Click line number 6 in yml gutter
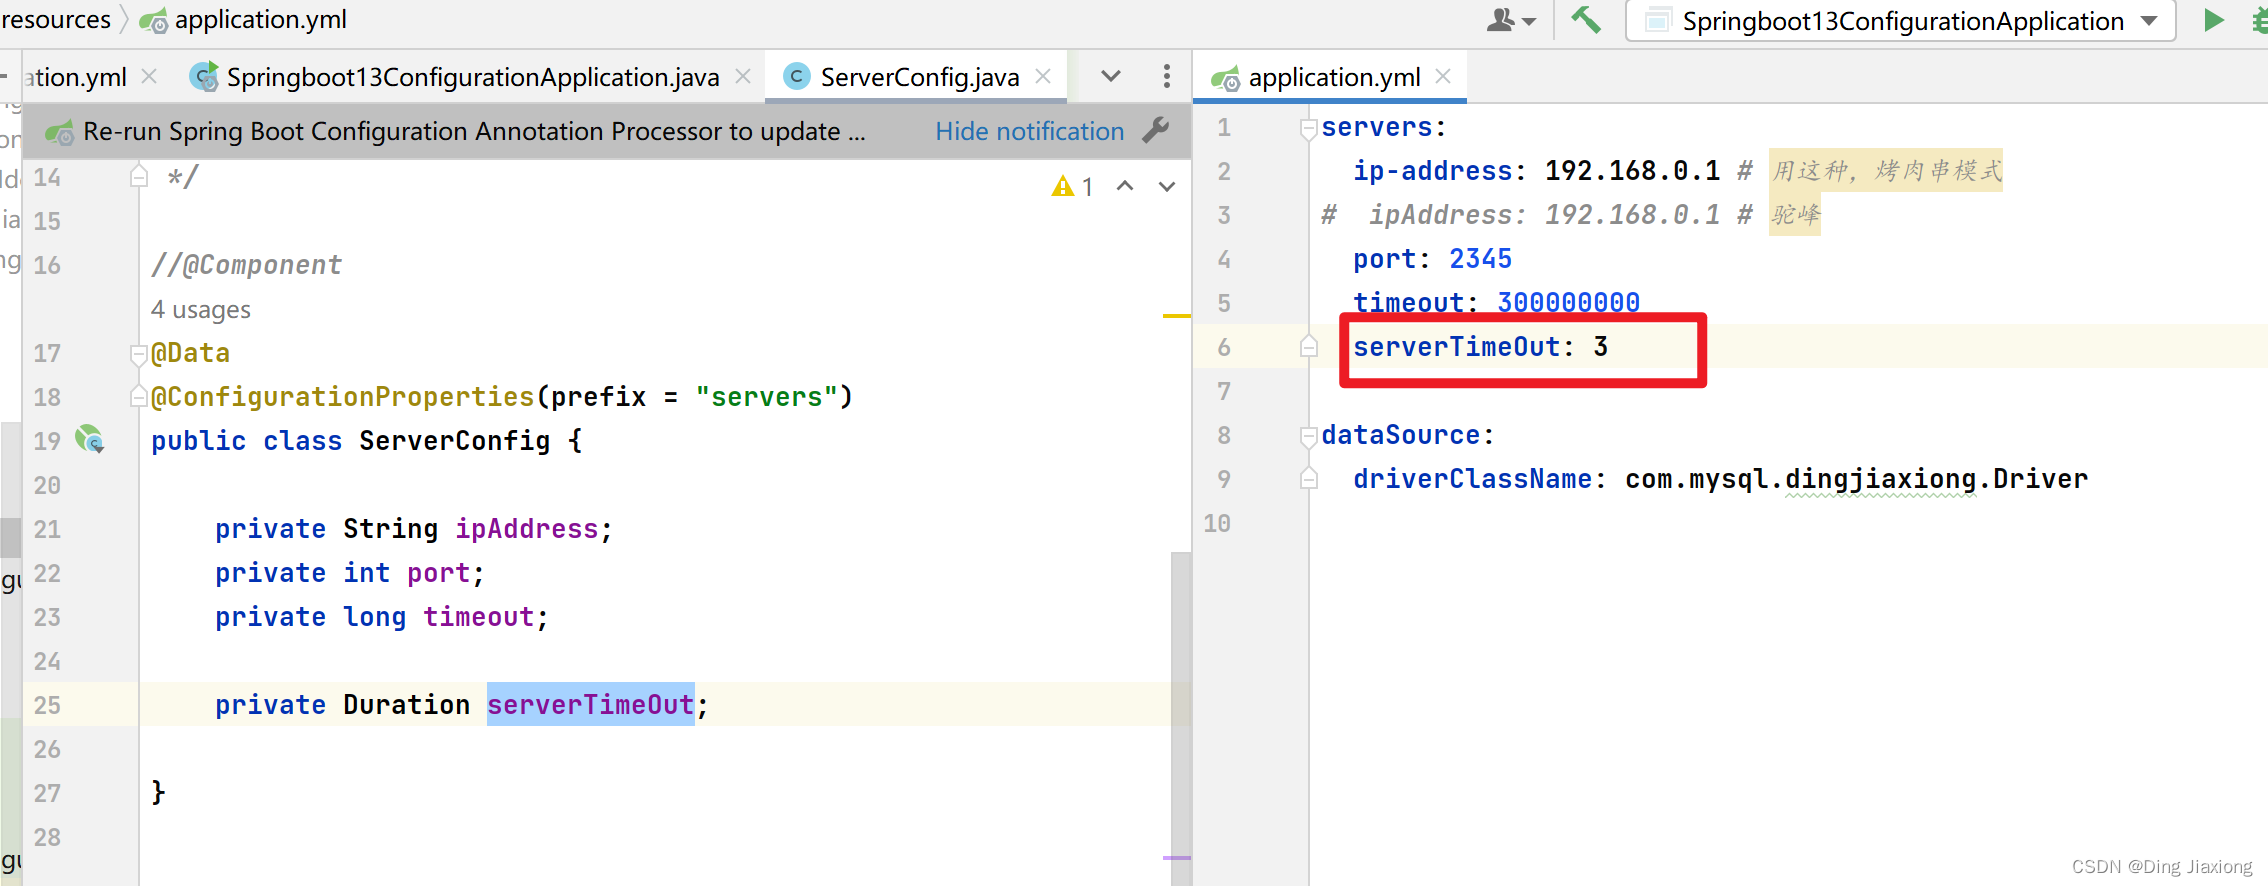The height and width of the screenshot is (886, 2268). coord(1224,347)
